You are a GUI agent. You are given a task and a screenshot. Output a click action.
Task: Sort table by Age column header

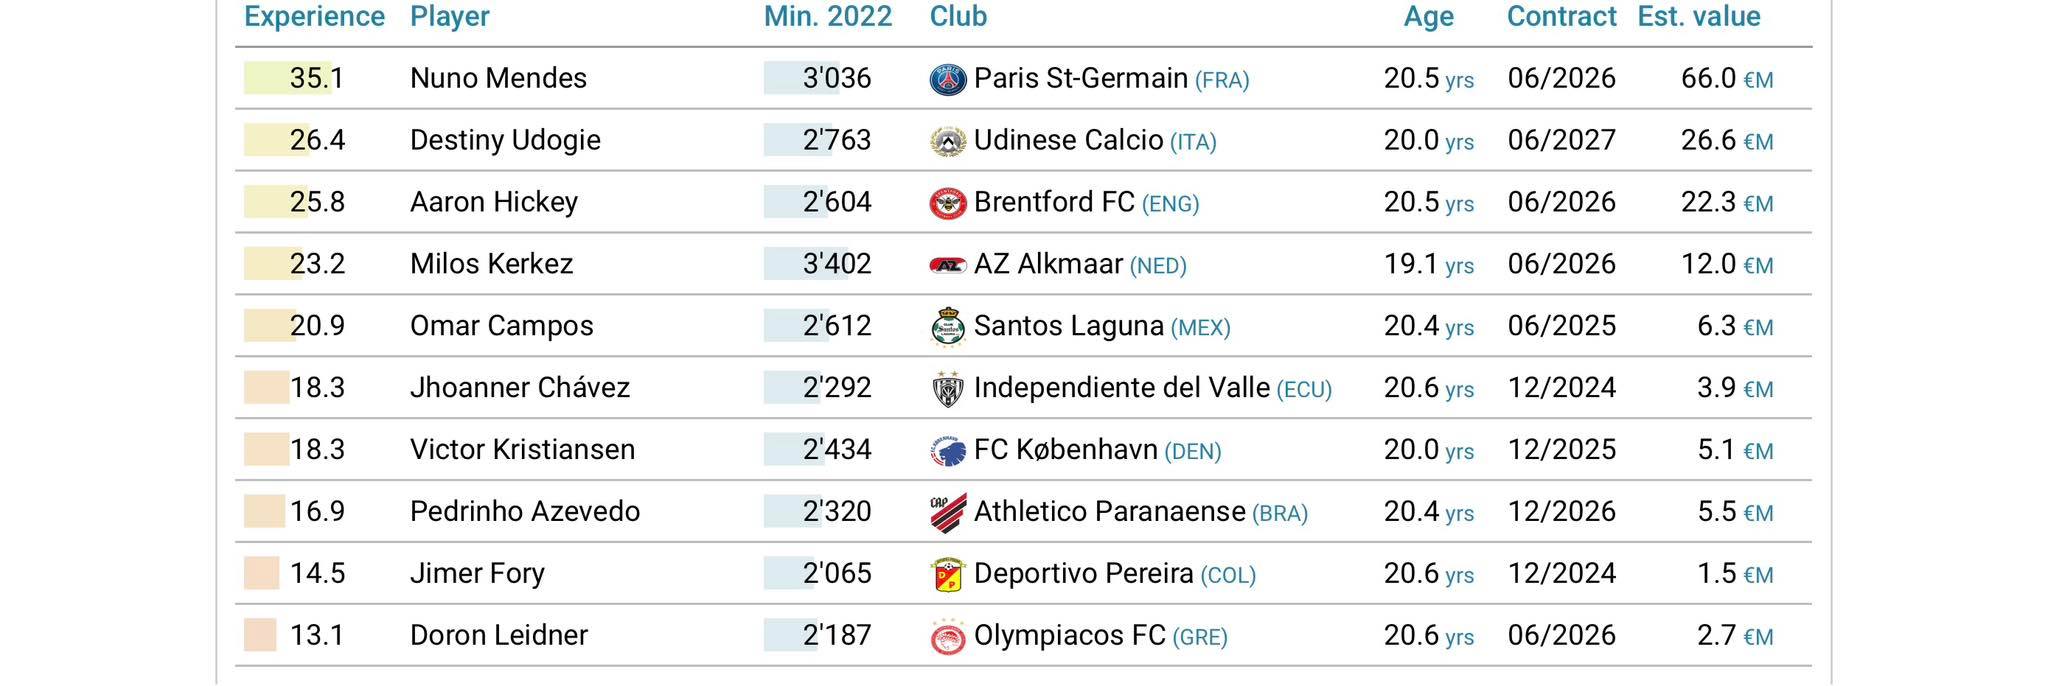click(1428, 17)
